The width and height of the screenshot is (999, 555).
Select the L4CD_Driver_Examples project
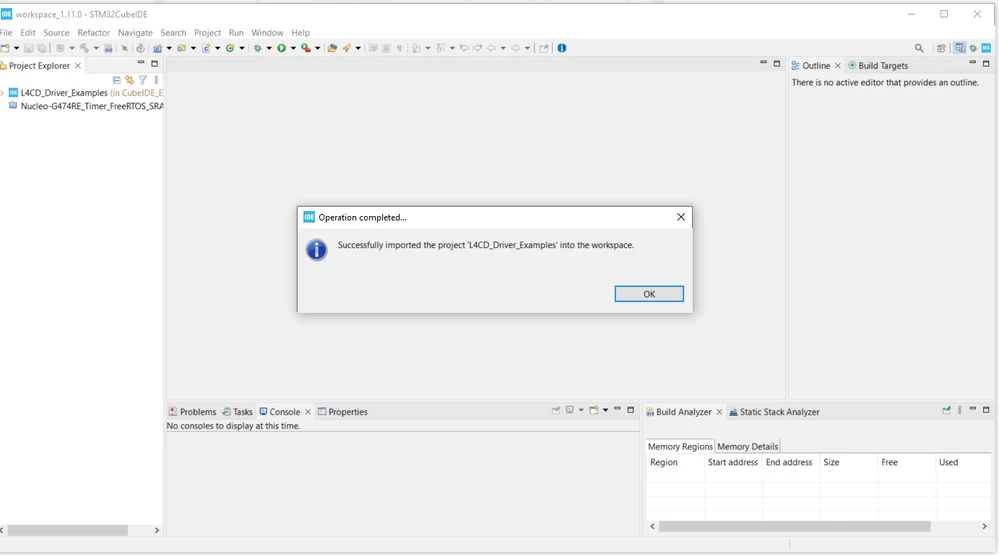coord(64,93)
